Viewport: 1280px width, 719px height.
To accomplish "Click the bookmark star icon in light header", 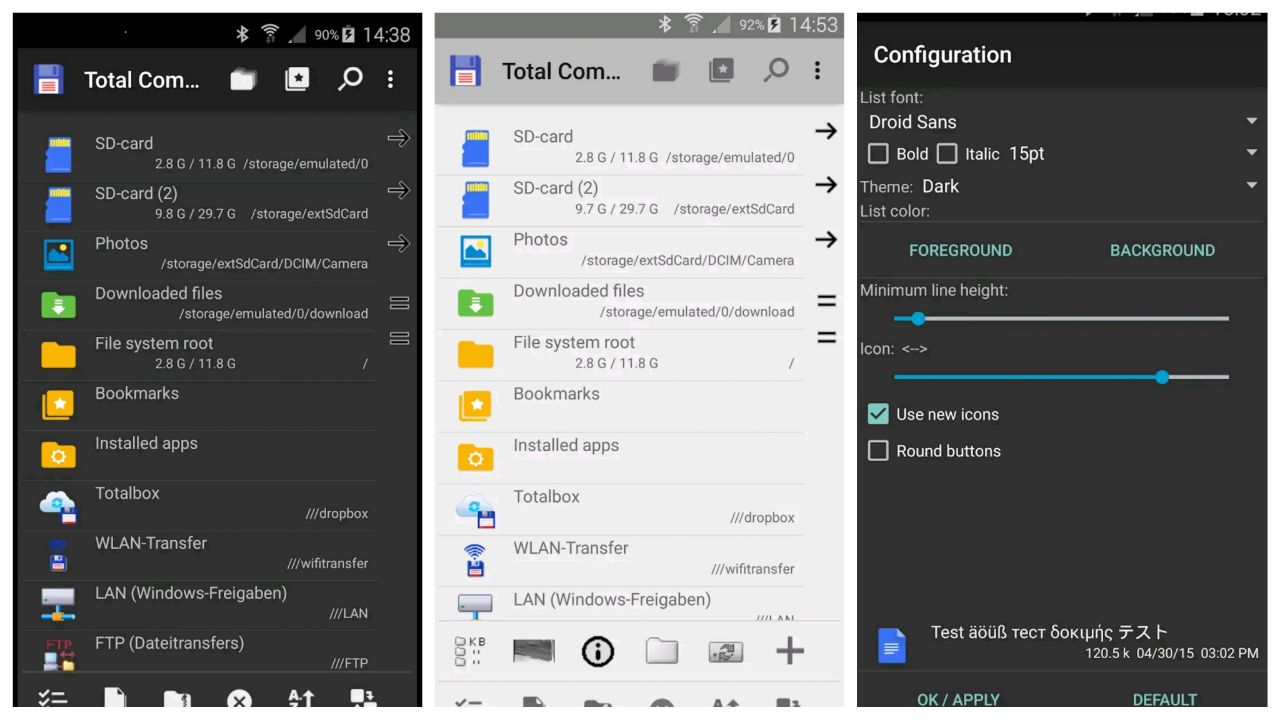I will coord(721,70).
